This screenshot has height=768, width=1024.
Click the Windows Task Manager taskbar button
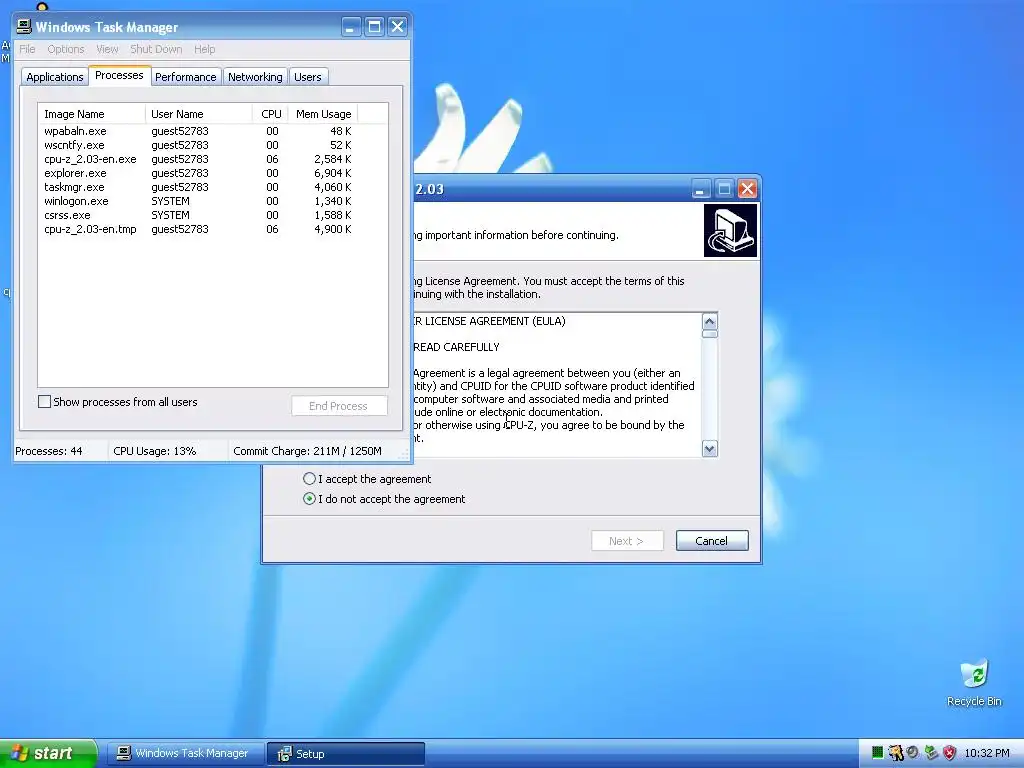185,754
